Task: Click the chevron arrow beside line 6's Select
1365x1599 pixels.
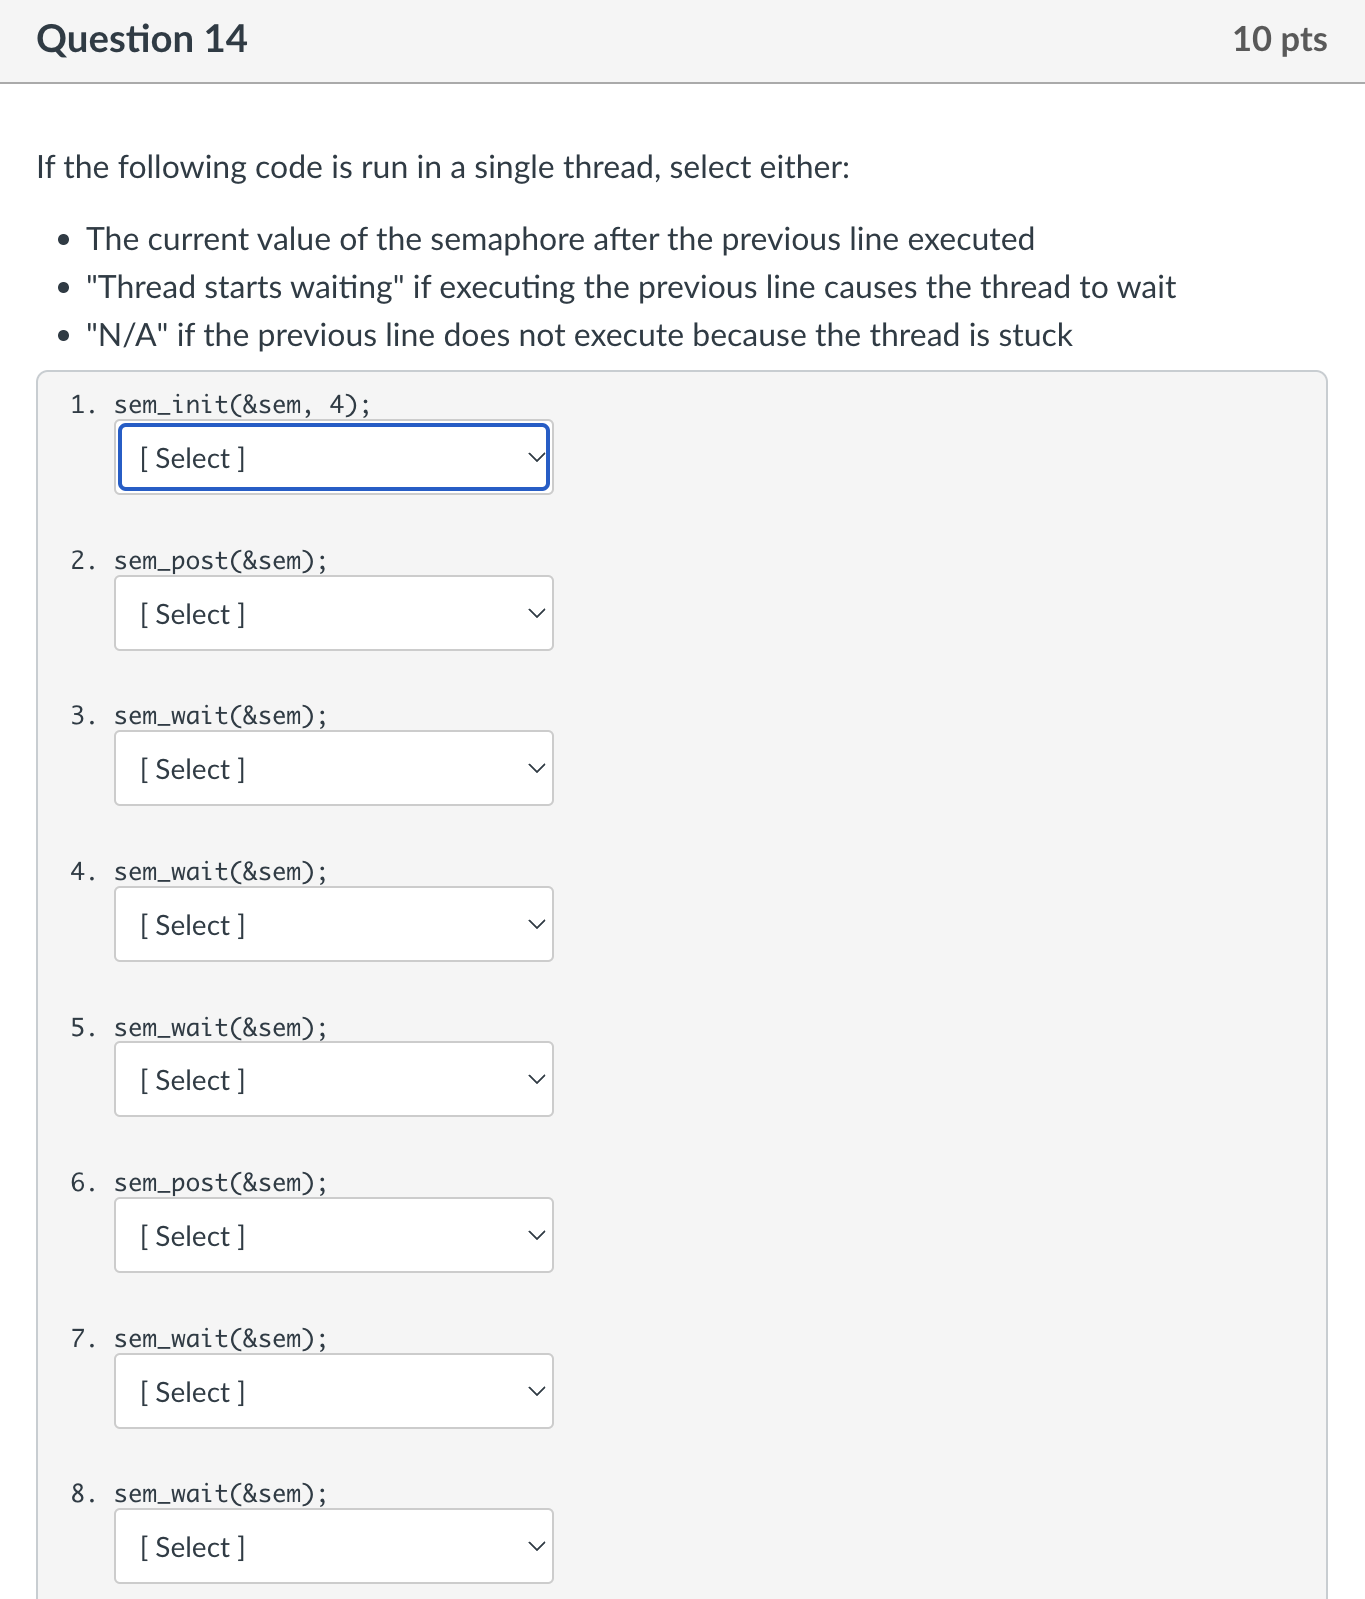Action: click(536, 1235)
